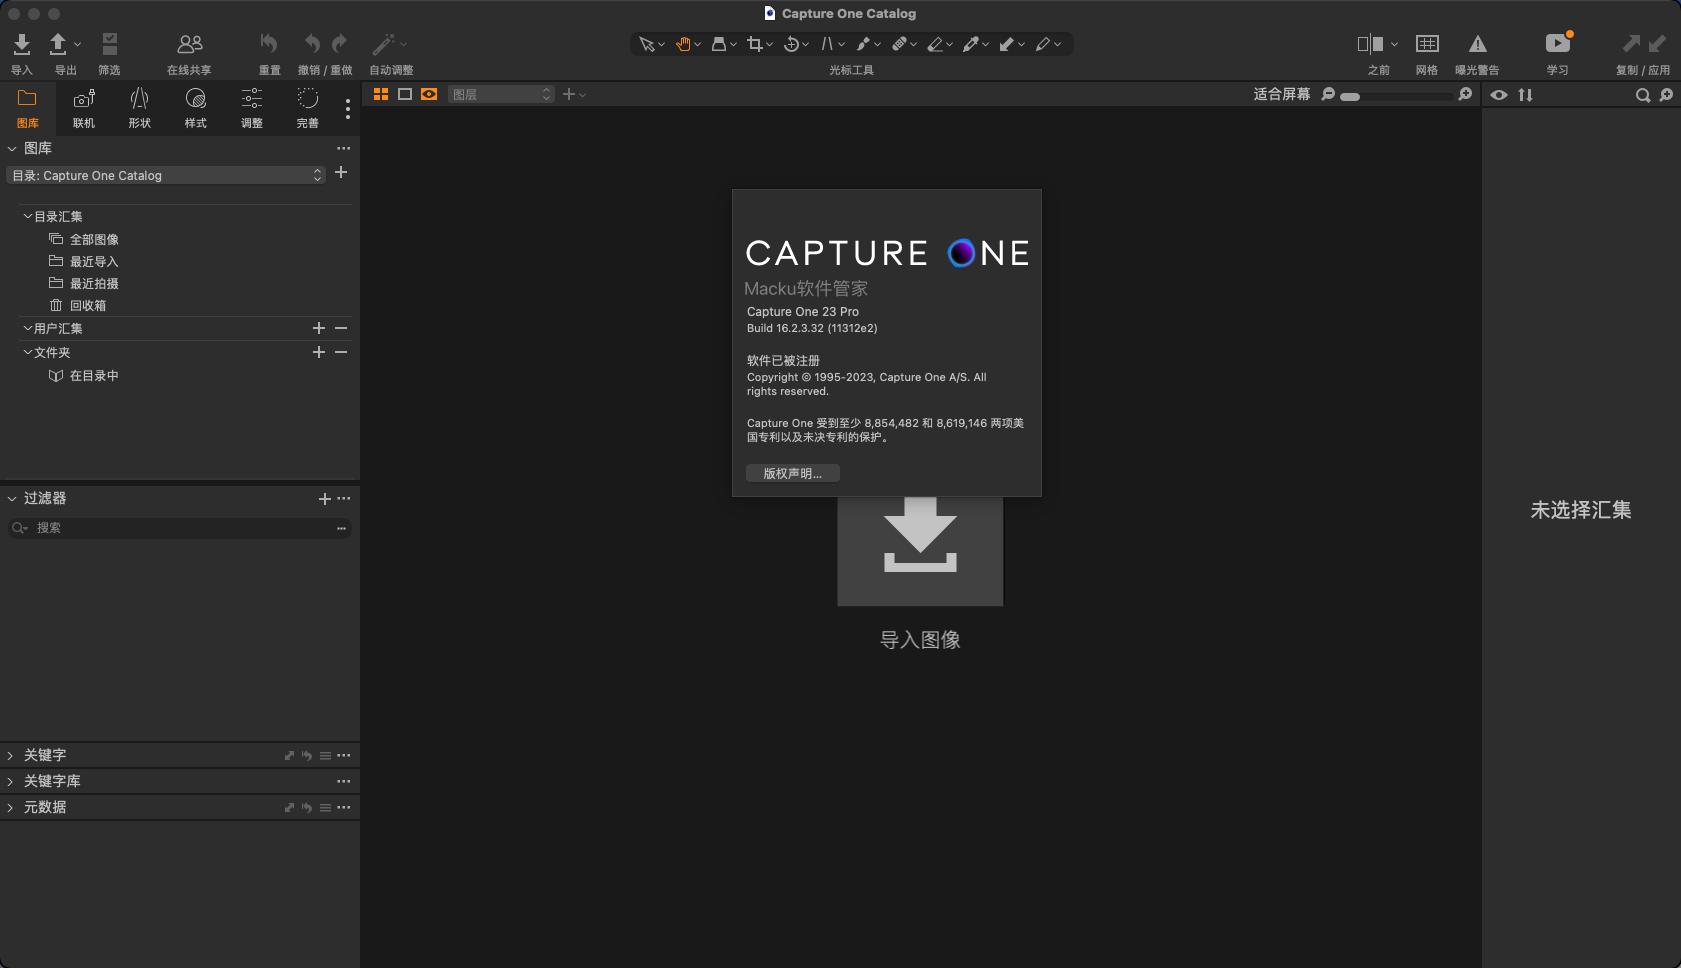This screenshot has height=968, width=1681.
Task: Collapse the 用户汇集 tree group
Action: pyautogui.click(x=28, y=328)
